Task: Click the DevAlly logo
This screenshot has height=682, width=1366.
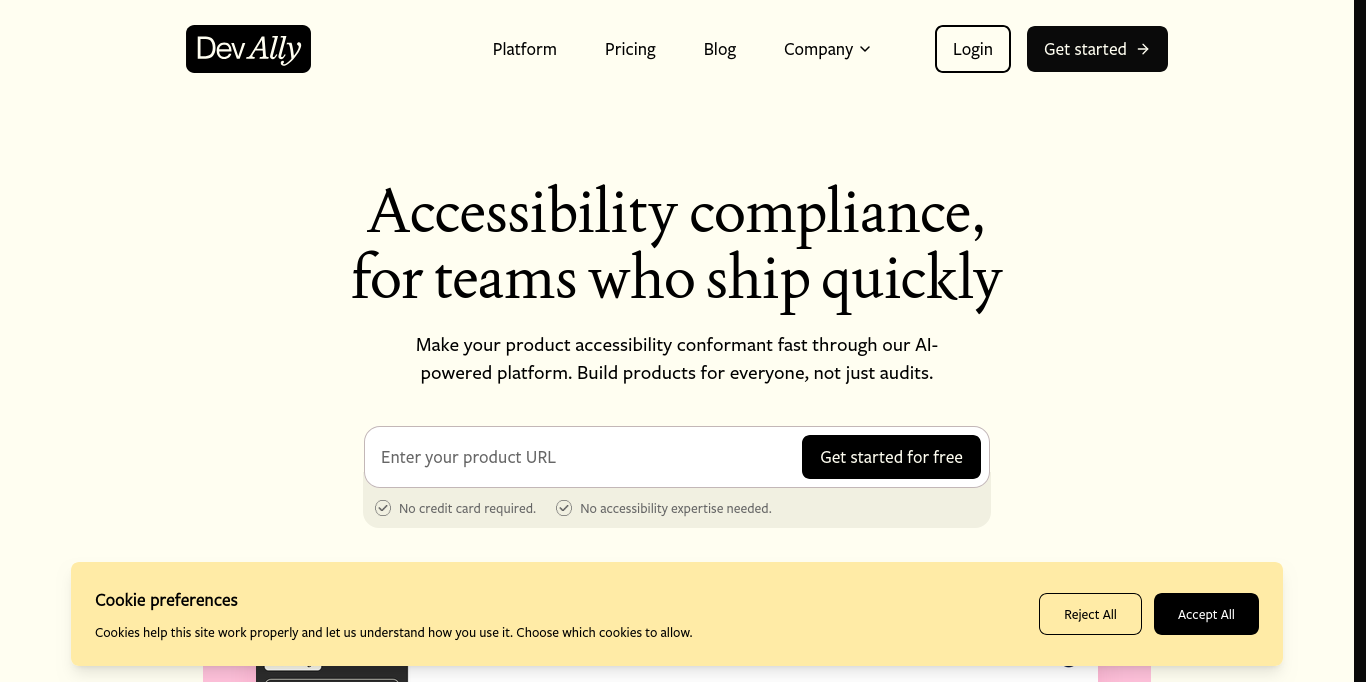Action: point(248,49)
